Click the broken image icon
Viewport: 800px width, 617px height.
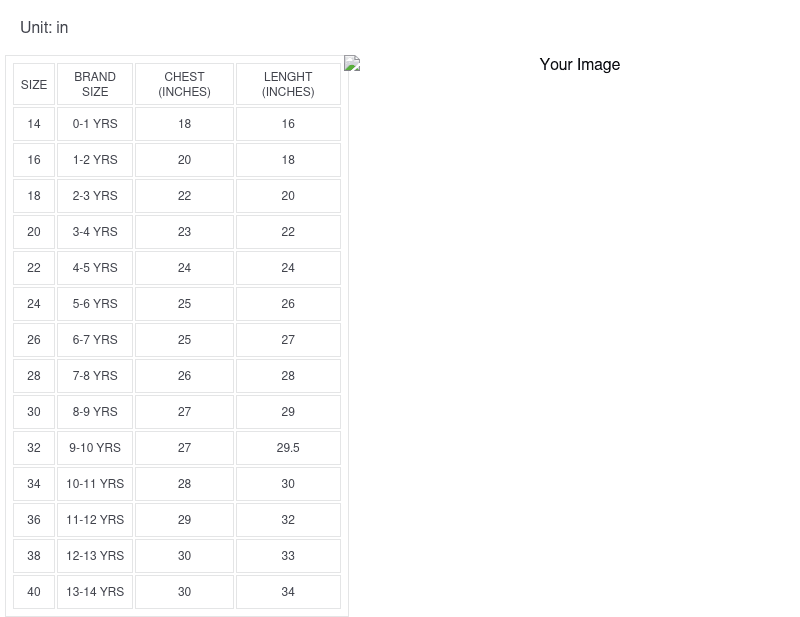tap(352, 64)
